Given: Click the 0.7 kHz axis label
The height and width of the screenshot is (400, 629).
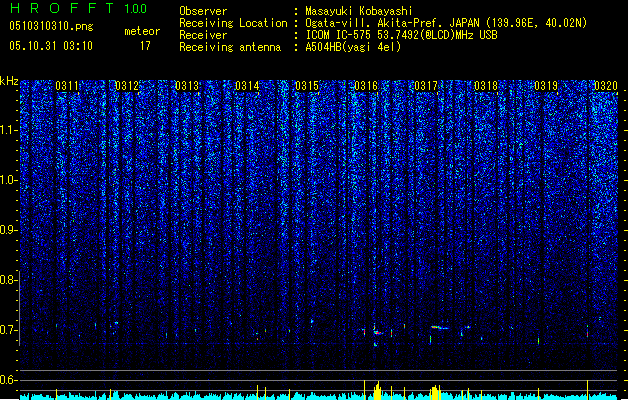Looking at the screenshot, I should coord(8,330).
